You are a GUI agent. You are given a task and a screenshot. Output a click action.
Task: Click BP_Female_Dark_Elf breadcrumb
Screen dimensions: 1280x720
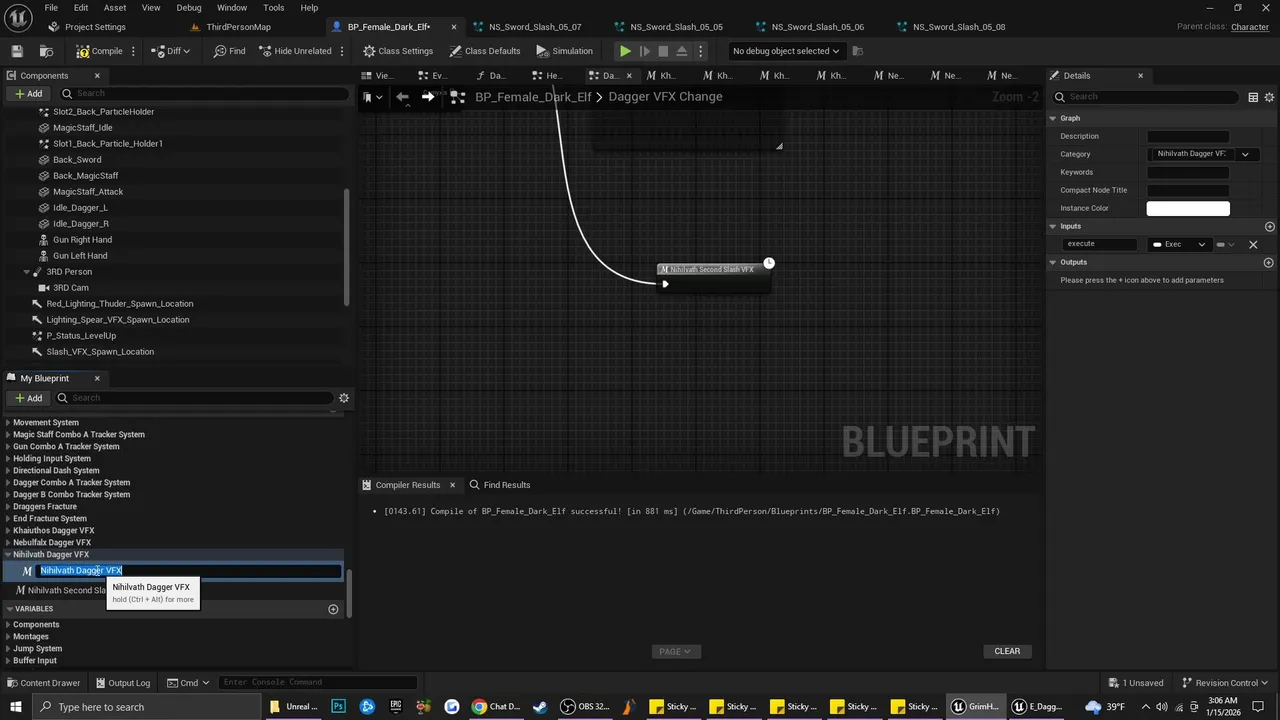tap(533, 97)
